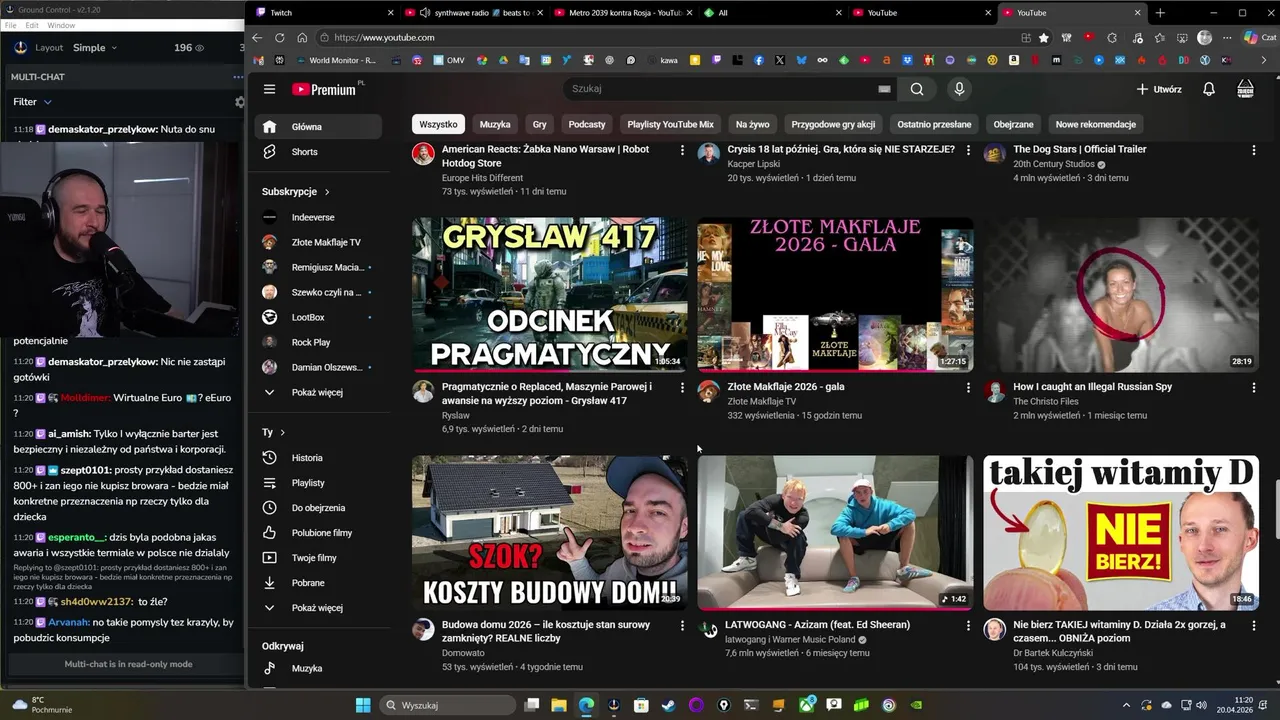Select the Wszystko filter chip
1280x720 pixels.
click(x=438, y=125)
